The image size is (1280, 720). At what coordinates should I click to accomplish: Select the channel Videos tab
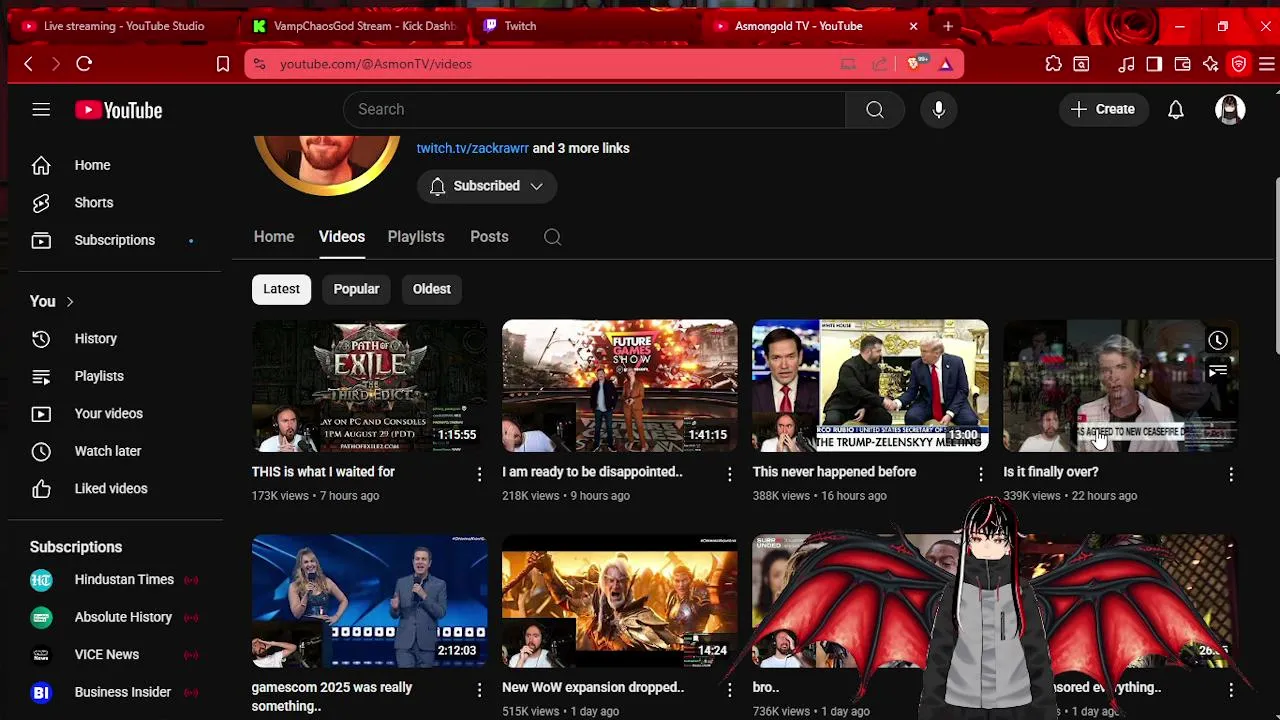[x=342, y=237]
